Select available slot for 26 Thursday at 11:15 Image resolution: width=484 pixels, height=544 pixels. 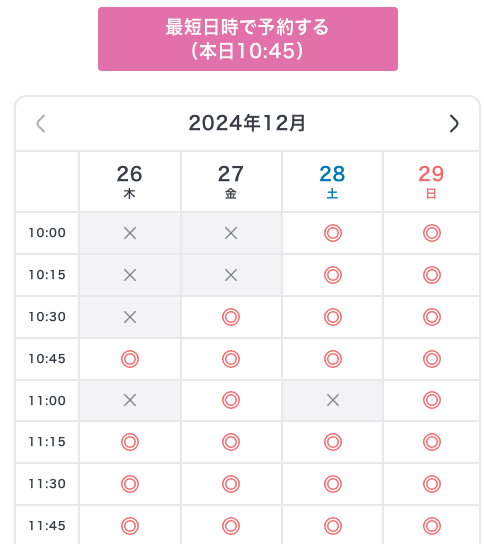coord(130,442)
